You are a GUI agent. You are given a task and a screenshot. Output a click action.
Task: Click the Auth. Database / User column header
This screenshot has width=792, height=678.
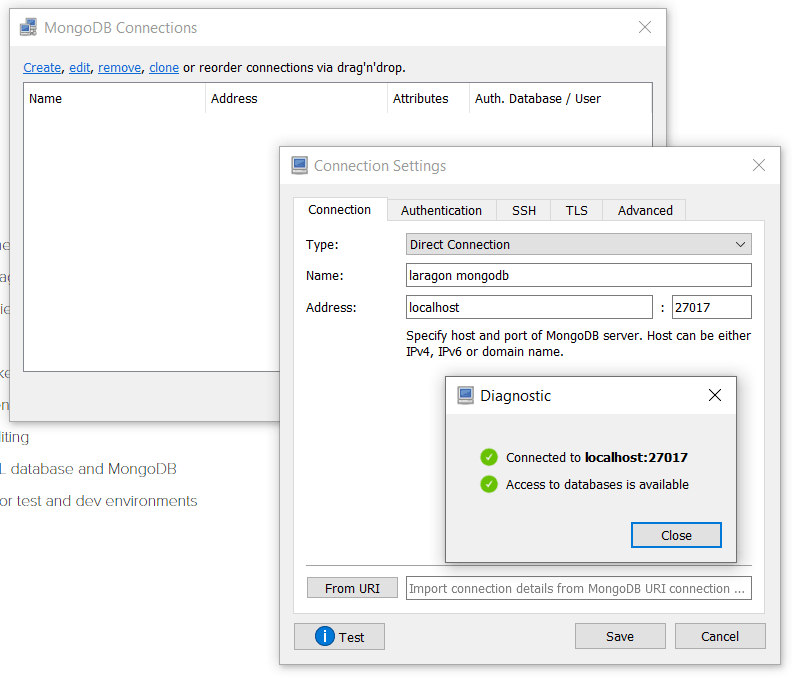[560, 99]
